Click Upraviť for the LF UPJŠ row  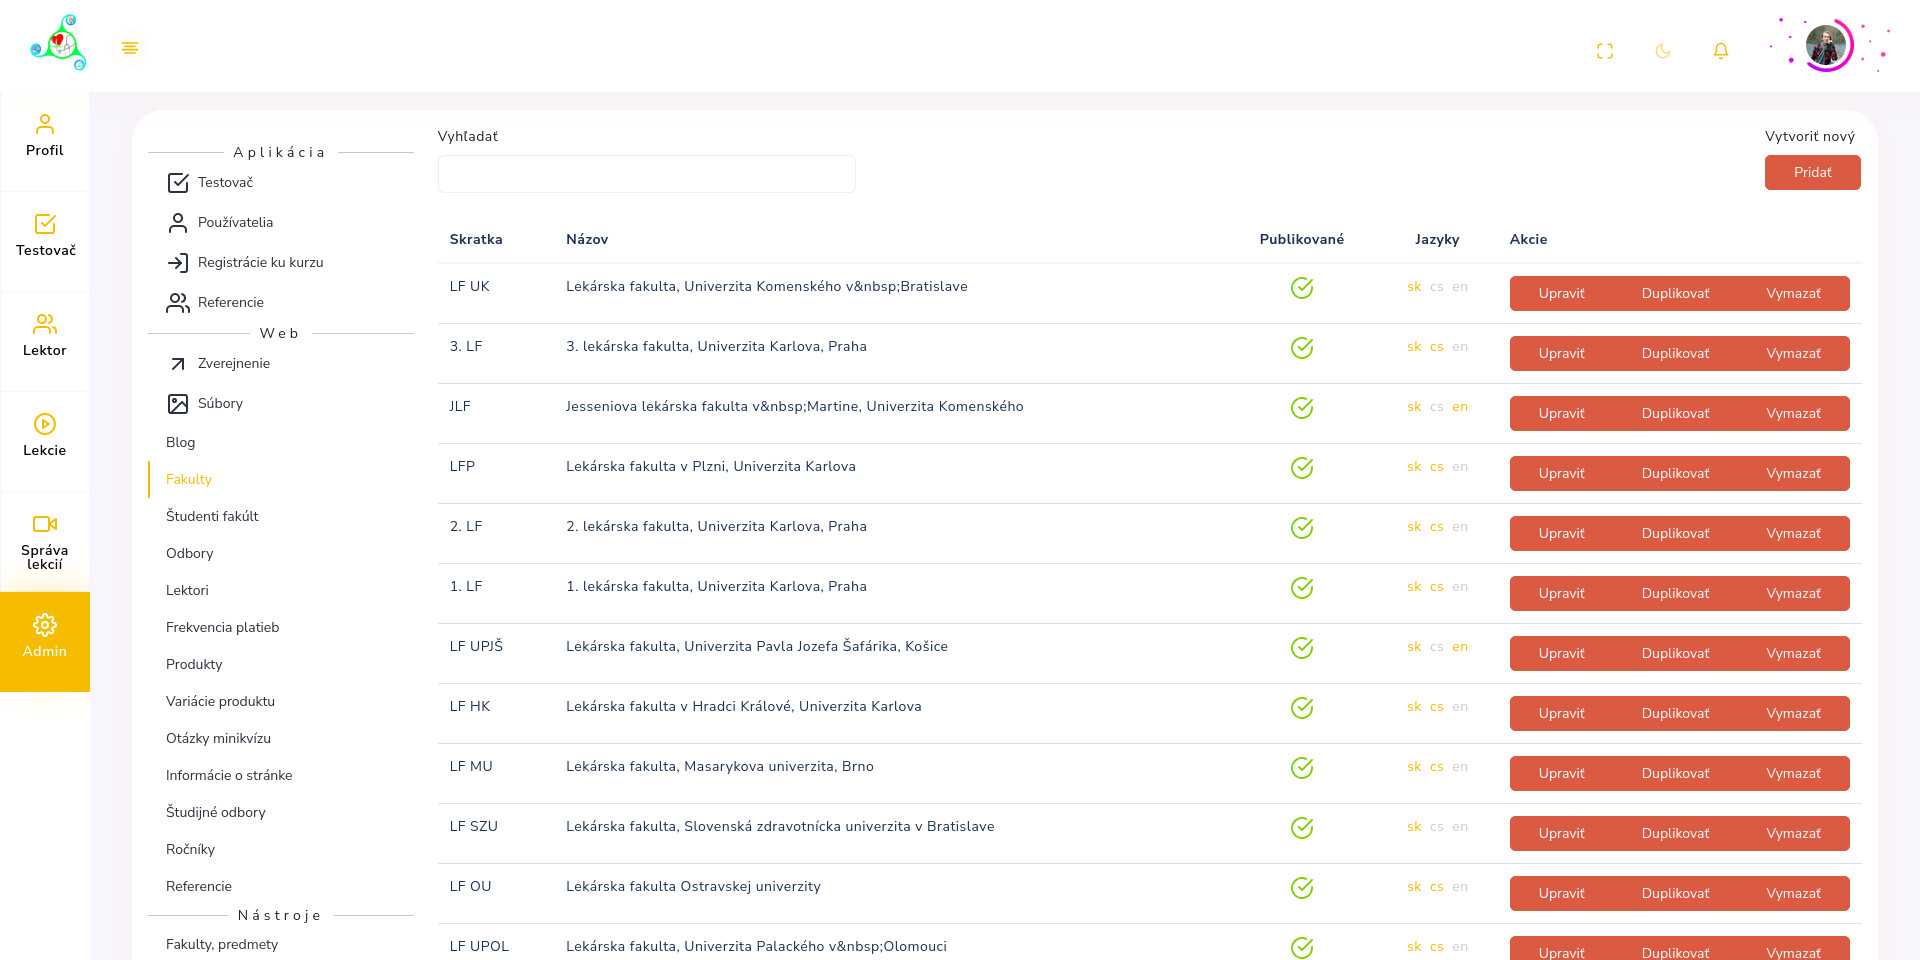tap(1561, 653)
